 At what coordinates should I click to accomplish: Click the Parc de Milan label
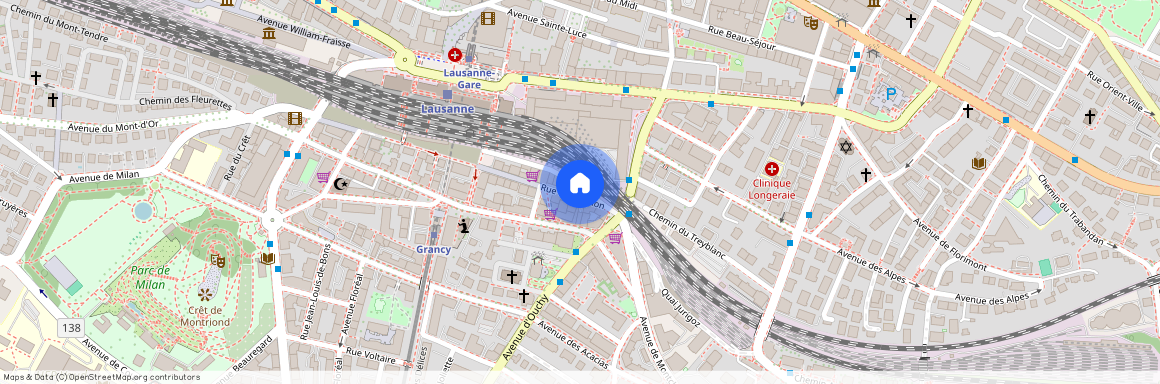(x=151, y=277)
